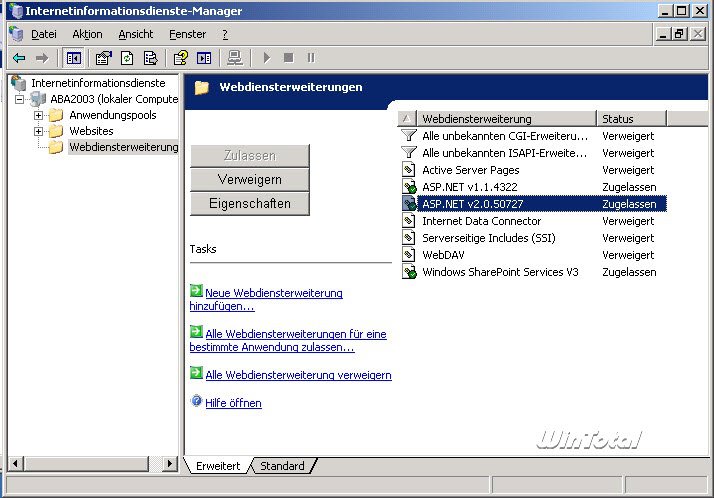Restore the inner MDI child window
The width and height of the screenshot is (714, 498).
(x=679, y=34)
